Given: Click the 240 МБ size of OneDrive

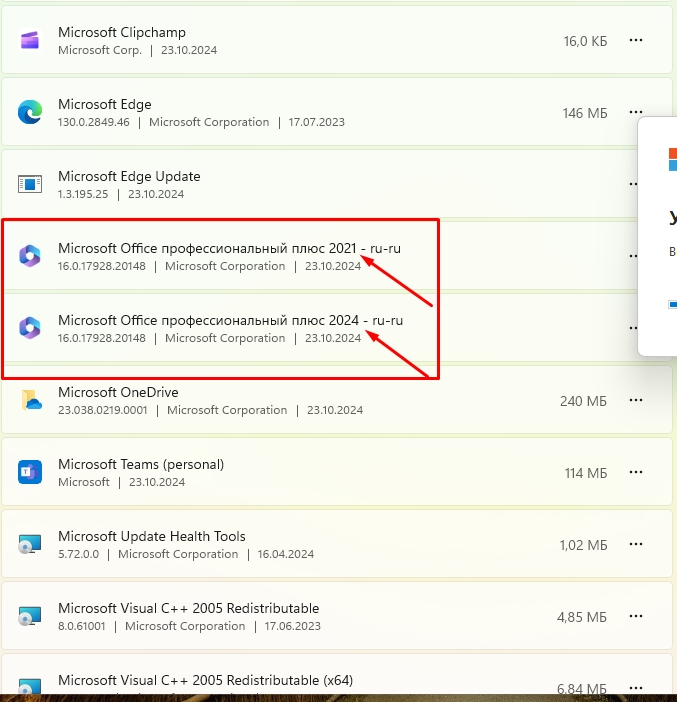Looking at the screenshot, I should click(x=583, y=401).
